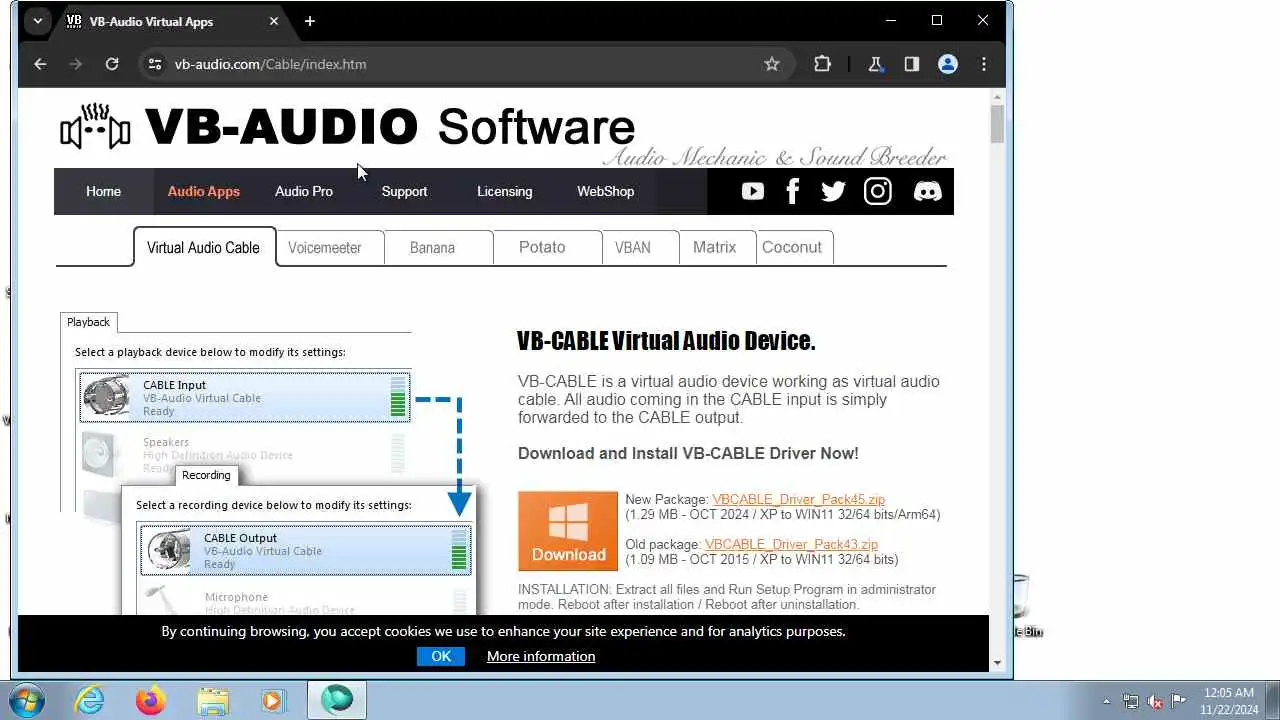Click the VB-Audio speaker logo
Screen dimensions: 1280x720
click(95, 127)
